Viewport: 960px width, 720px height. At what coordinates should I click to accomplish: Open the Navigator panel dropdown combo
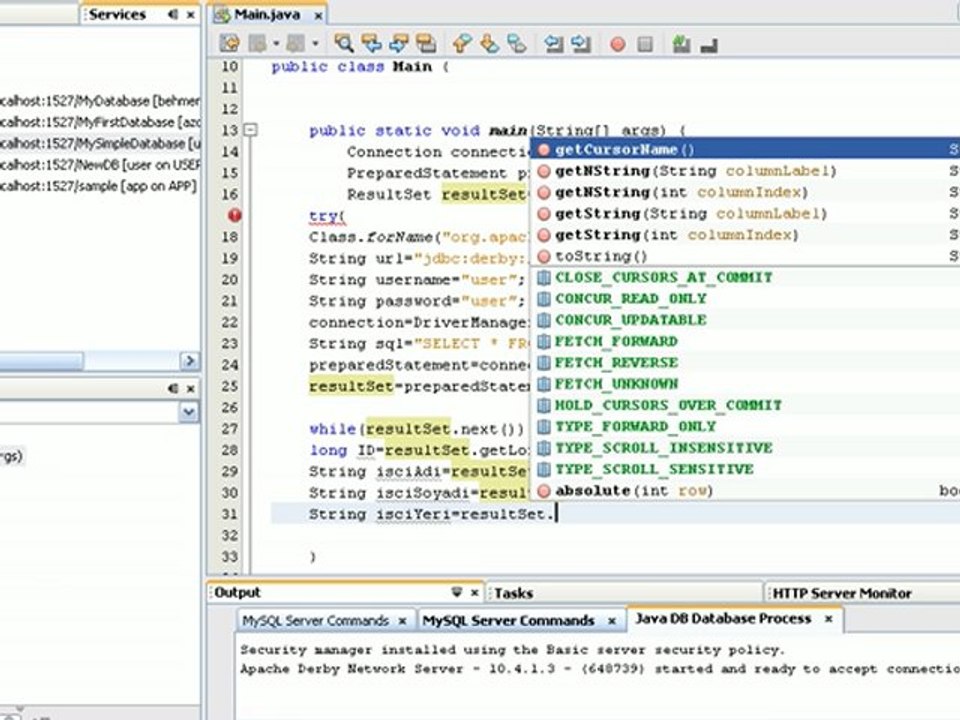(189, 413)
